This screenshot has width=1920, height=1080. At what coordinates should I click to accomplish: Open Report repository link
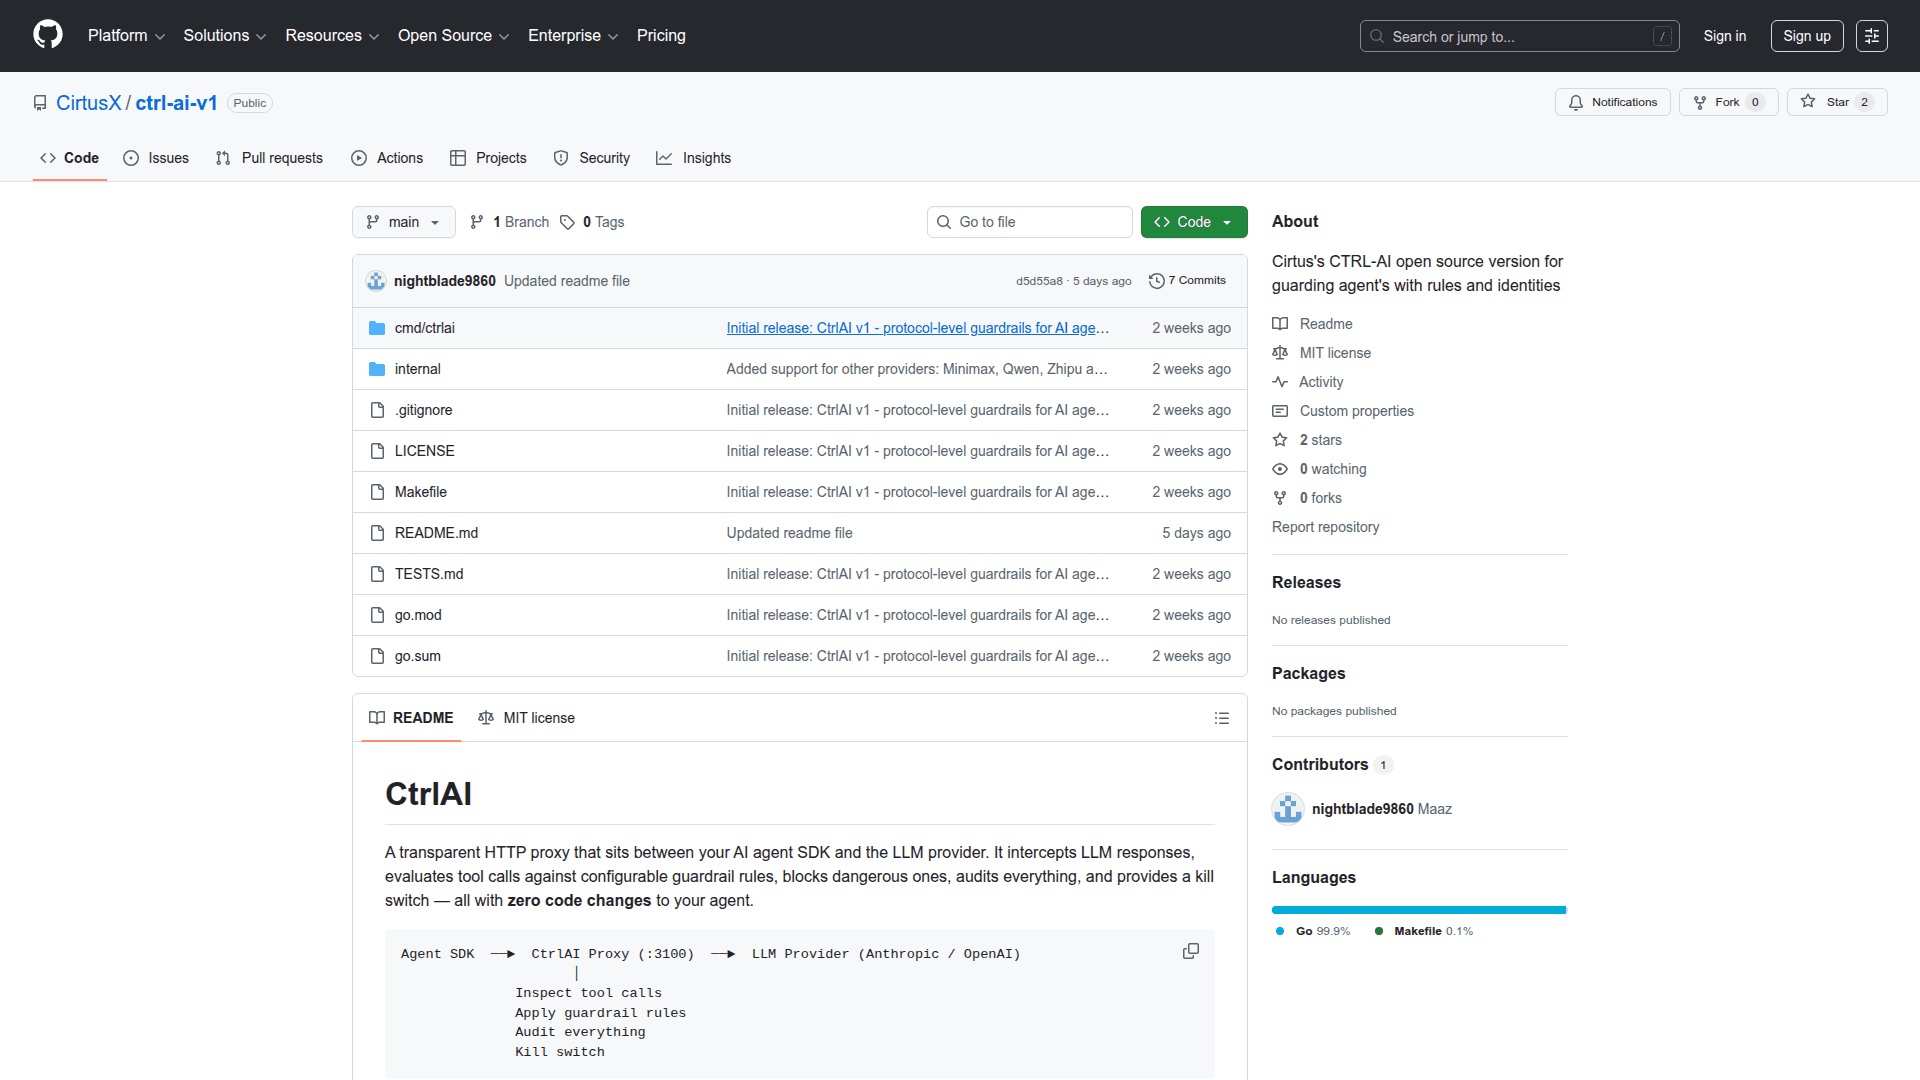[1325, 527]
